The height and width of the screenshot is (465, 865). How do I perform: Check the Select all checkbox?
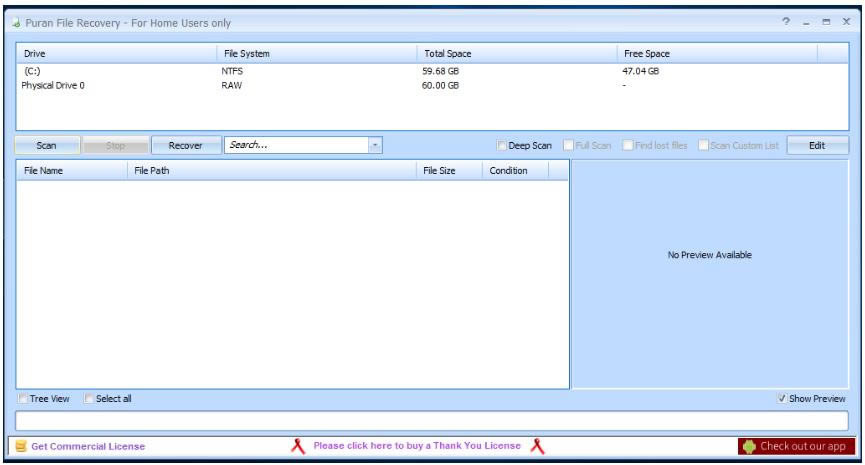tap(89, 398)
